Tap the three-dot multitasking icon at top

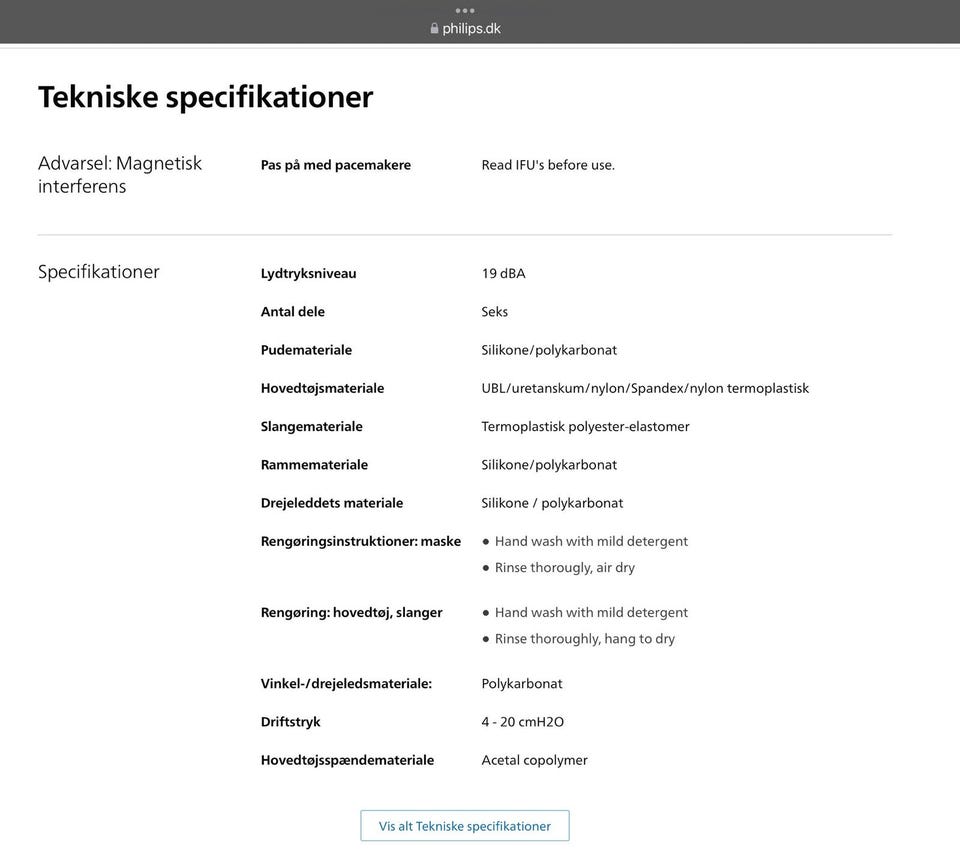click(465, 10)
